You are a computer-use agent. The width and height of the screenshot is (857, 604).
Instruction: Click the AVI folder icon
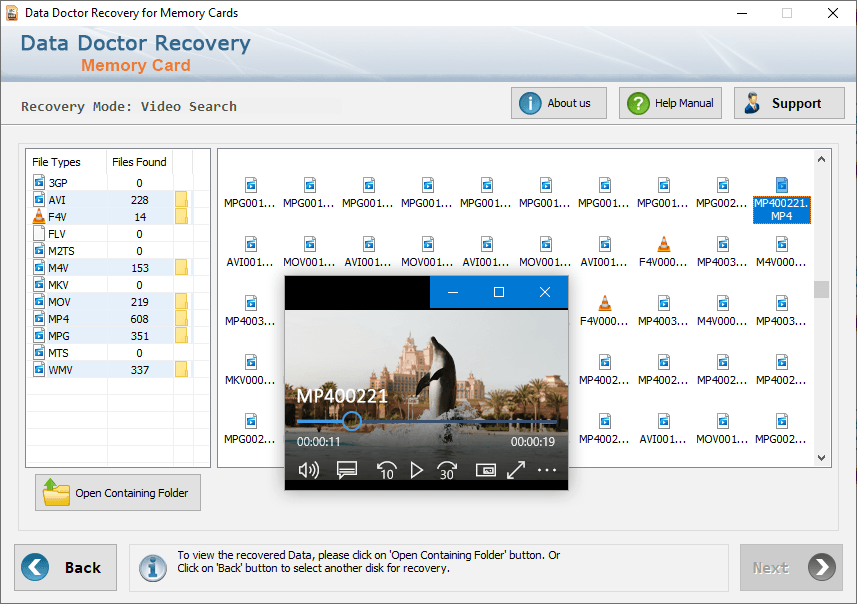point(181,200)
